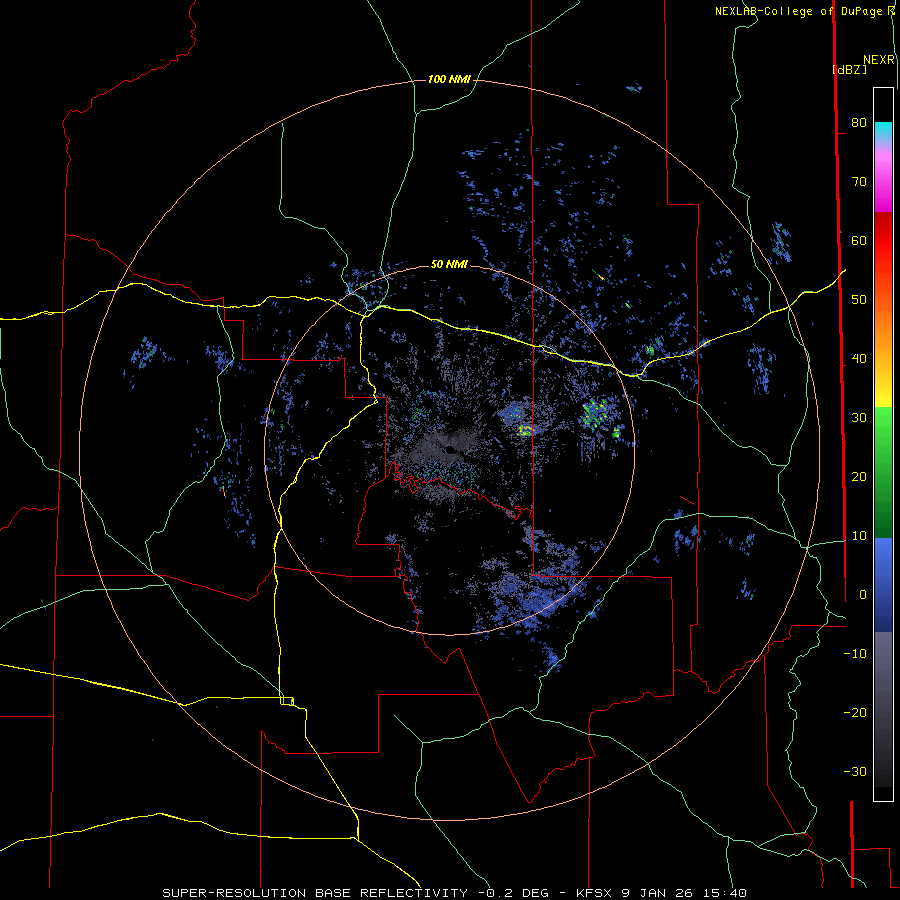Click the 30 value on the dBZ scale
900x900 pixels.
859,417
